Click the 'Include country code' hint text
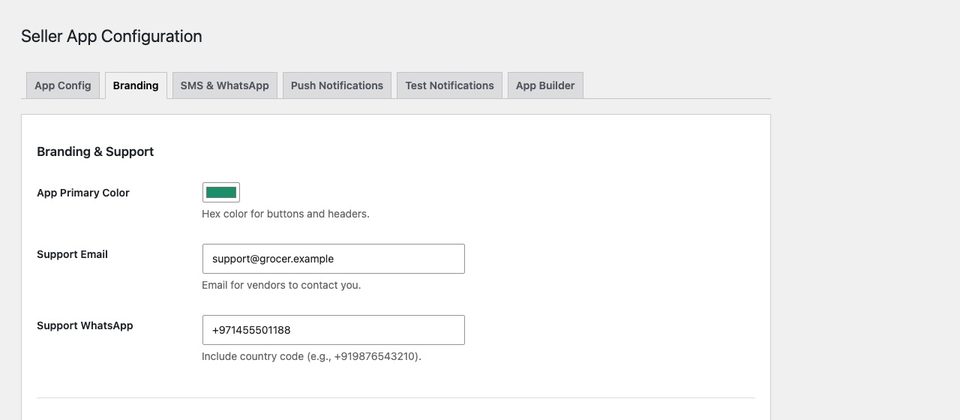The width and height of the screenshot is (960, 420). [x=312, y=356]
